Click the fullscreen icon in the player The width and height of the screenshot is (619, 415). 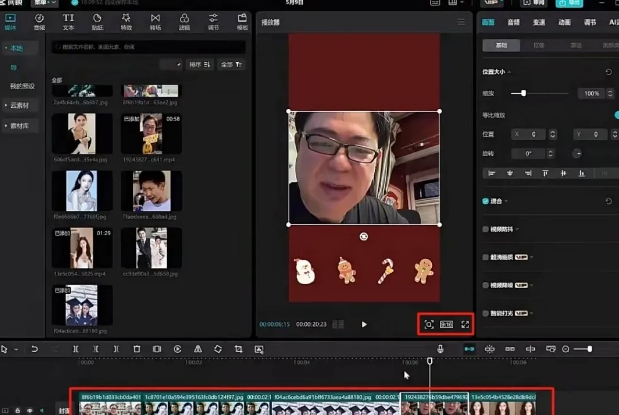point(465,325)
